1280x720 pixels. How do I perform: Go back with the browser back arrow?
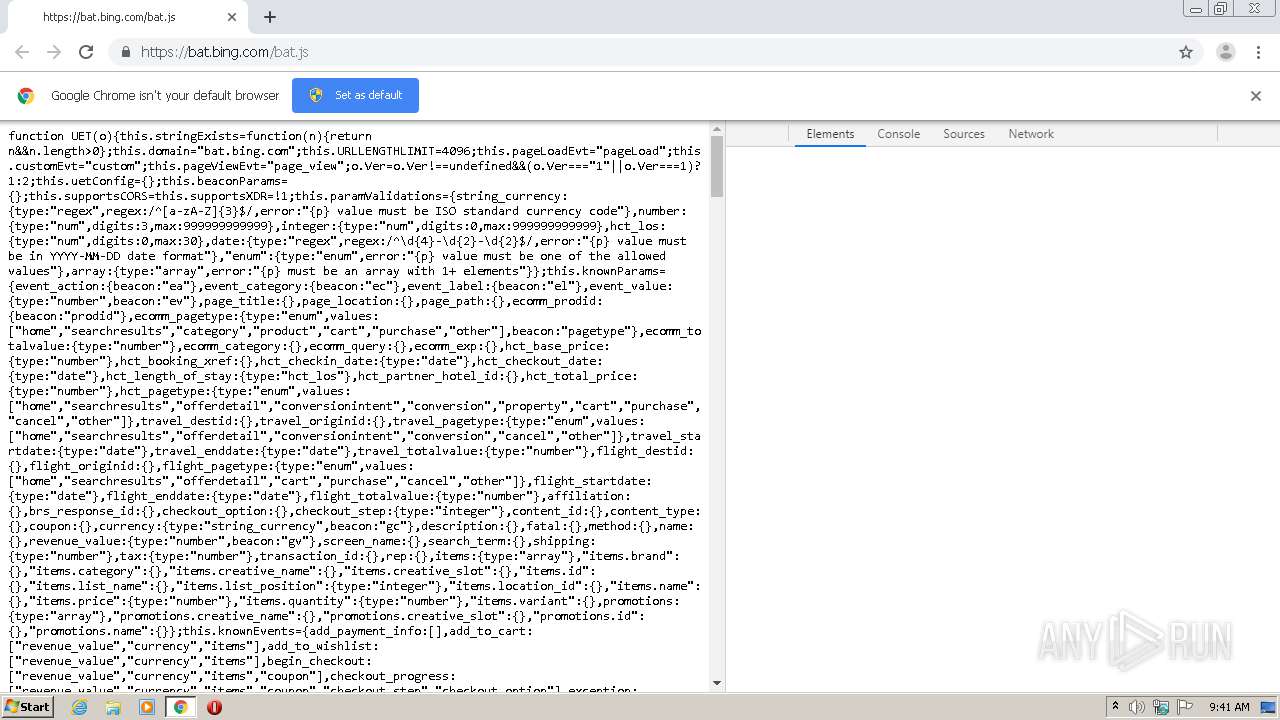click(22, 52)
